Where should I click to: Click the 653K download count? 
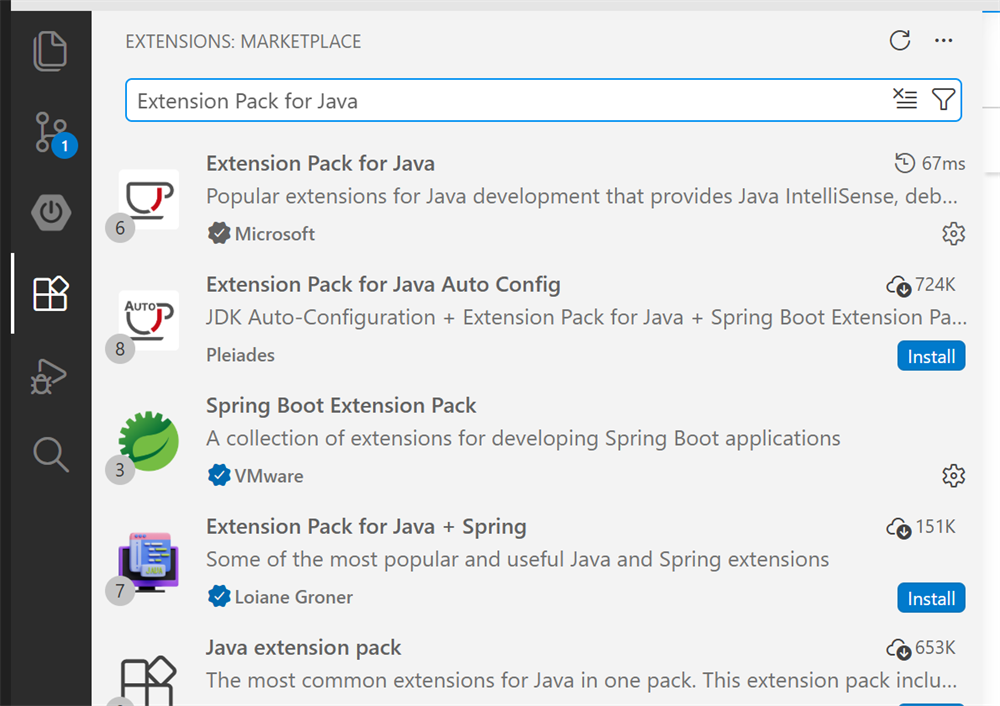click(921, 648)
